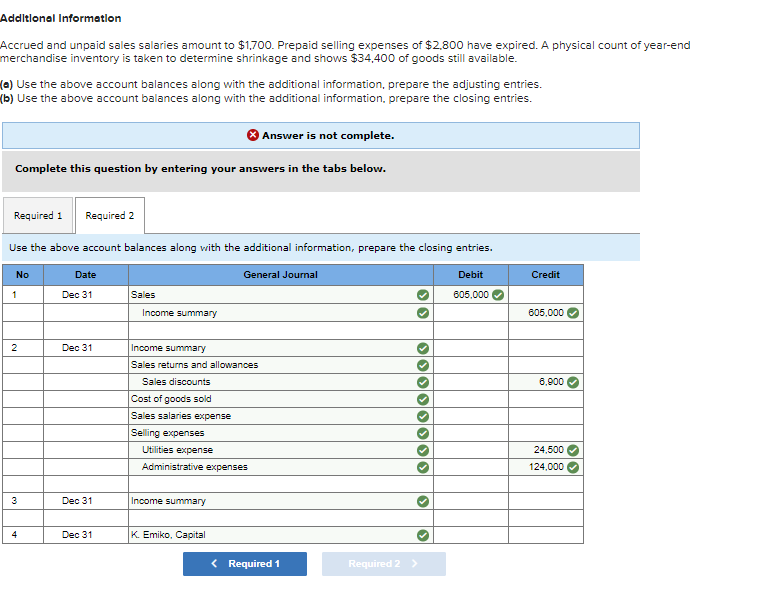
Task: Click checkmark beside credit 124,000
Action: click(573, 467)
